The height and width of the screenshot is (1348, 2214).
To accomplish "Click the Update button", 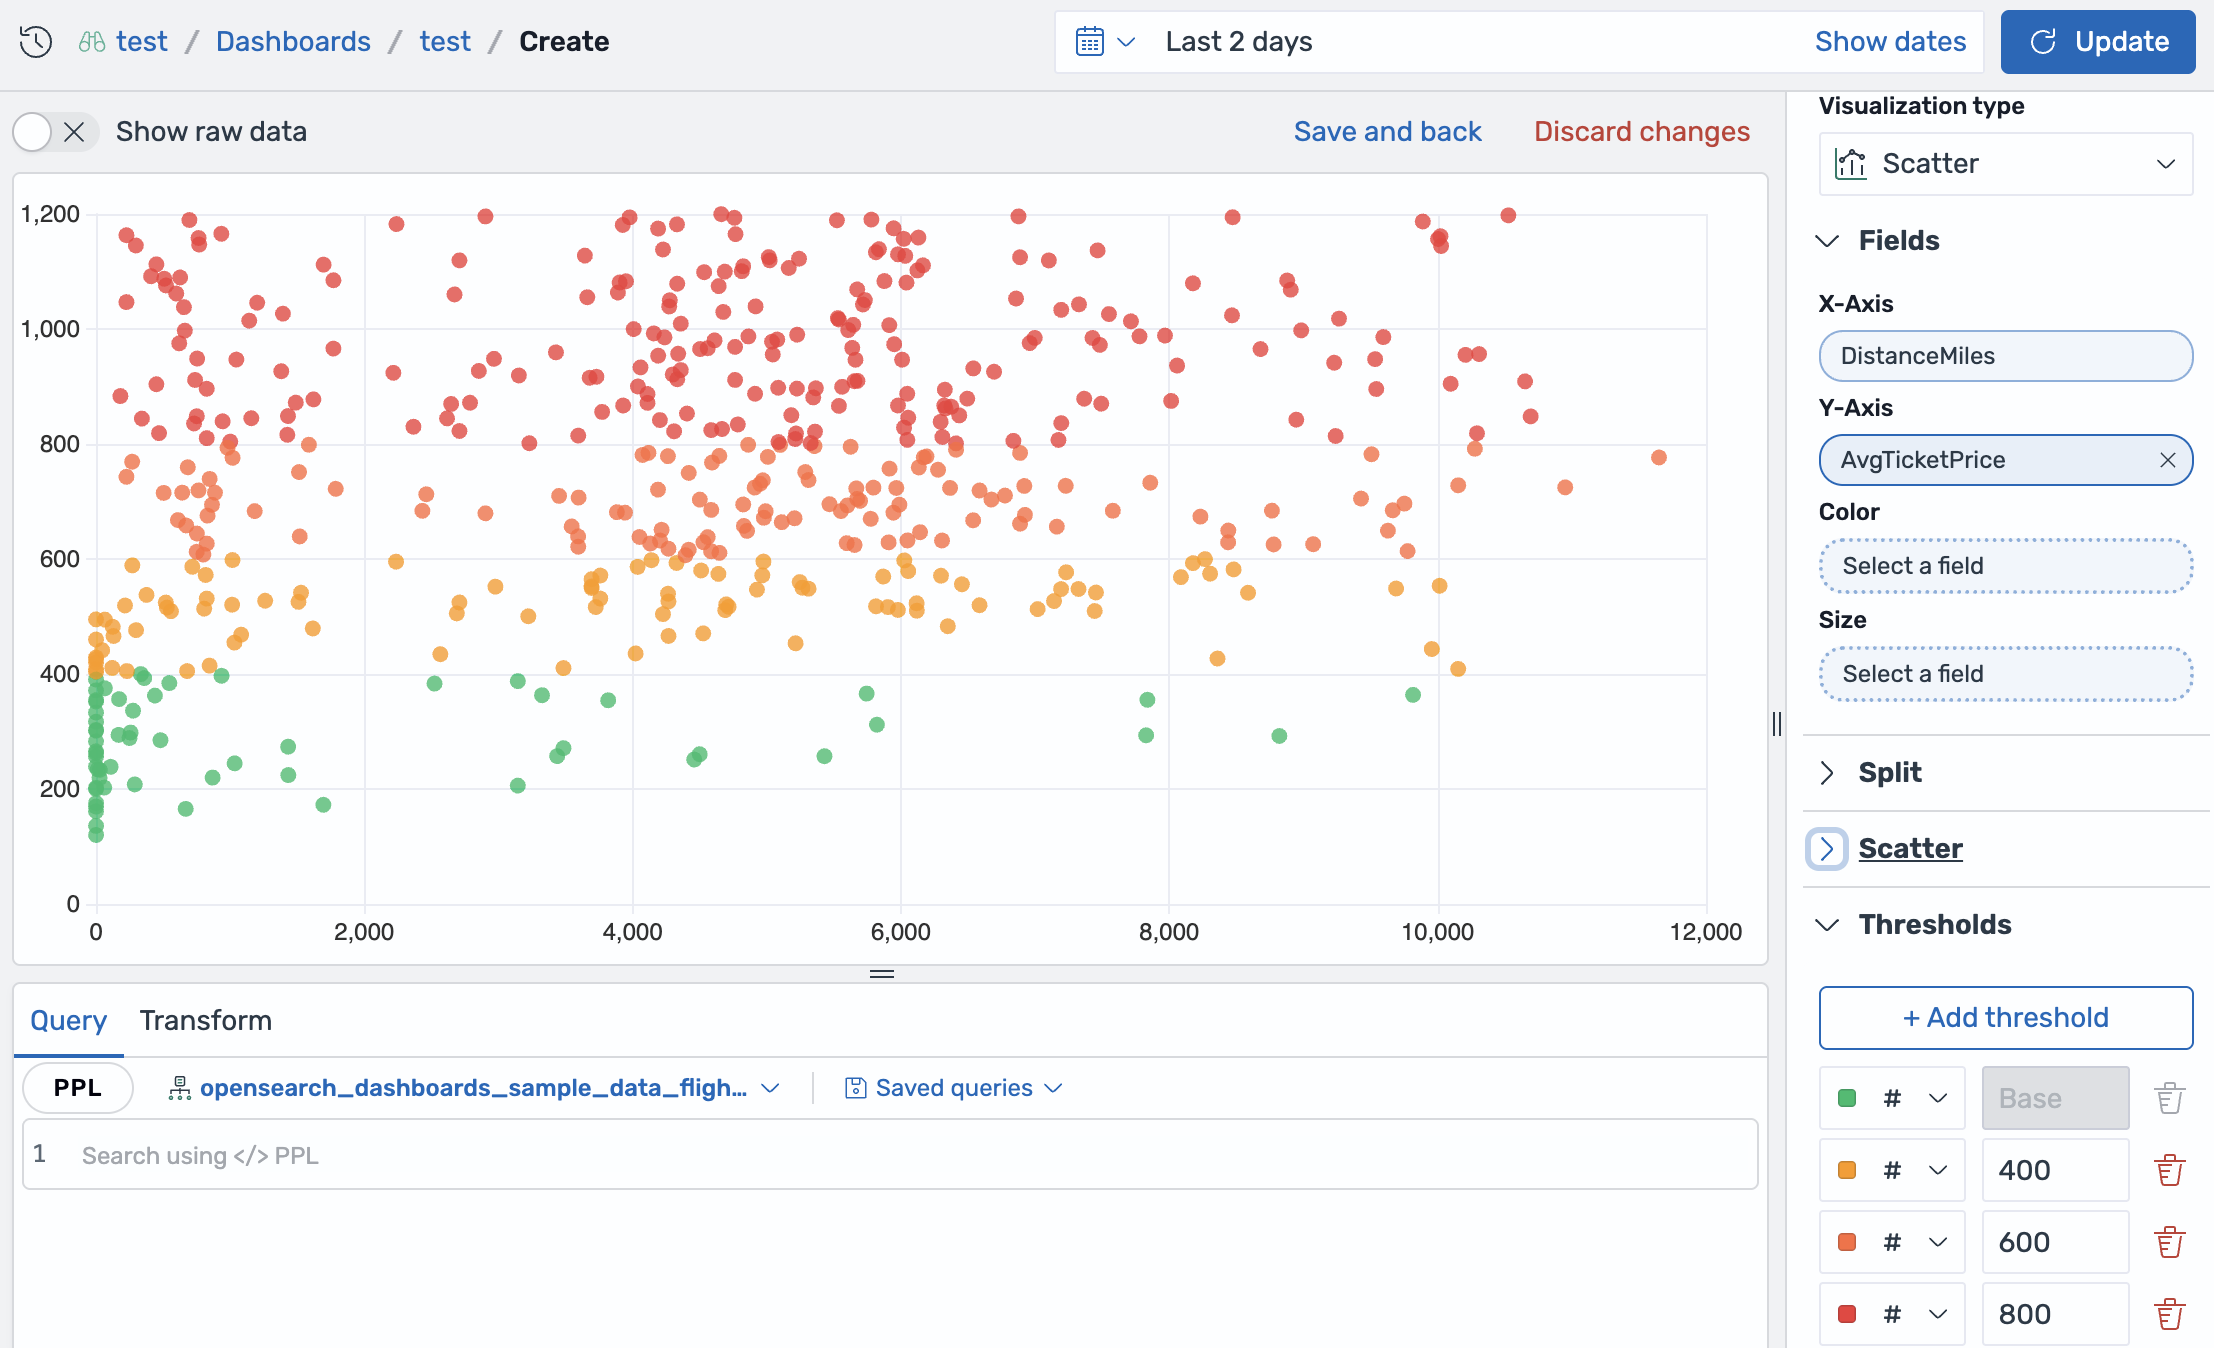I will pyautogui.click(x=2098, y=42).
